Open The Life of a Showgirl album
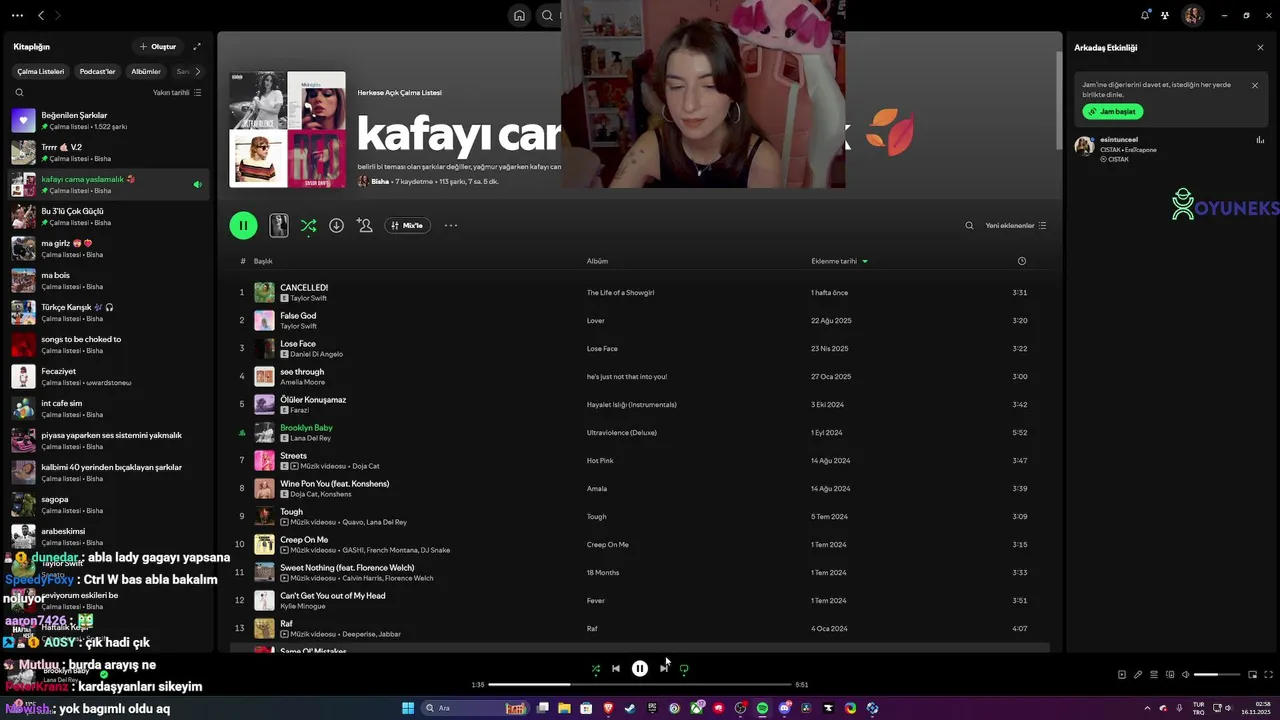This screenshot has width=1280, height=720. [620, 292]
